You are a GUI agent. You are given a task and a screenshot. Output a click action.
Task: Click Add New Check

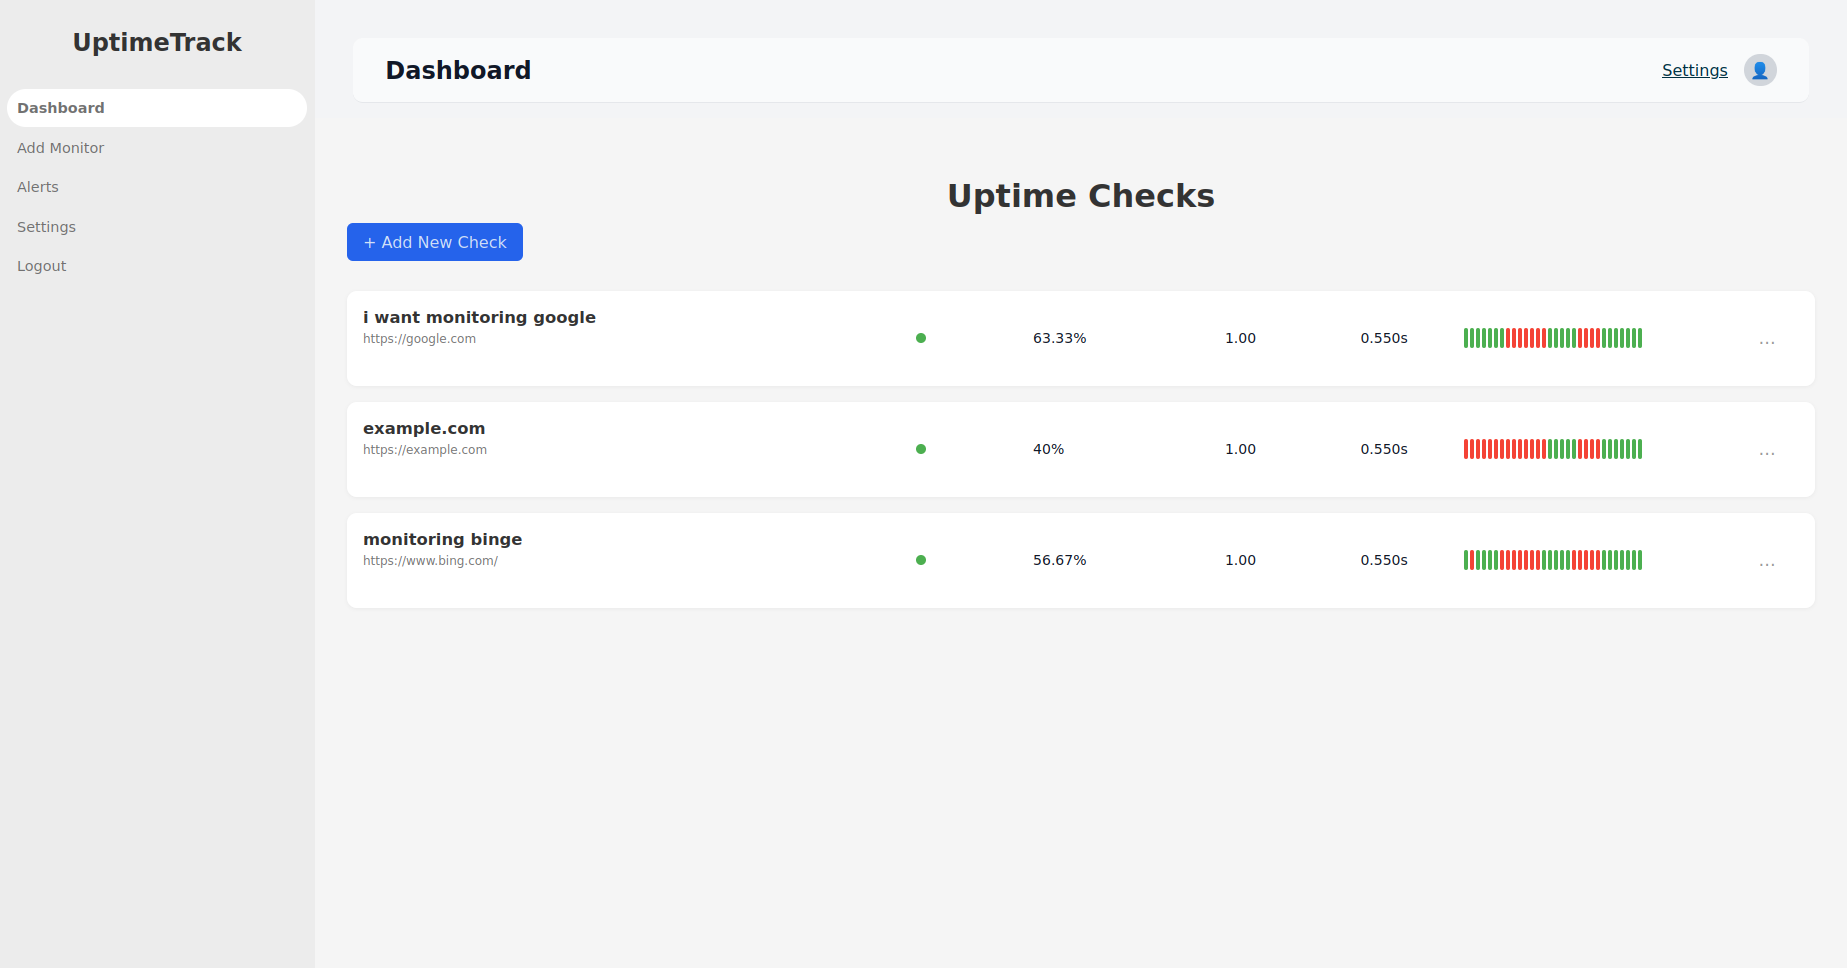click(x=434, y=242)
